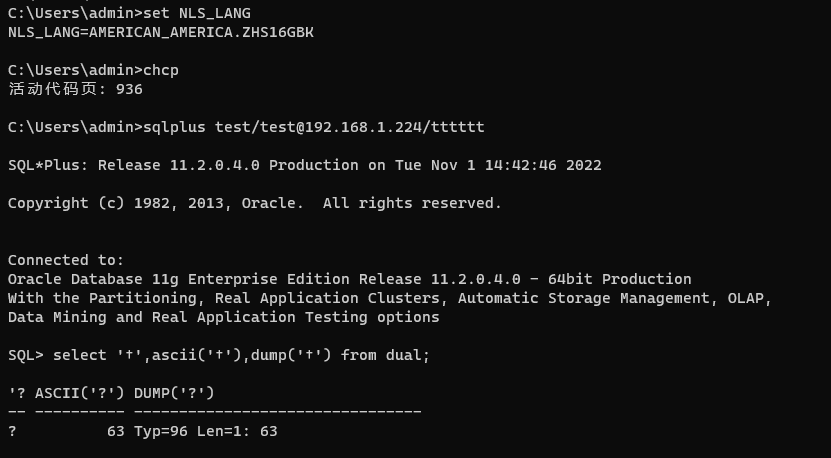Click the ascii result value 63
The image size is (831, 458).
(116, 431)
